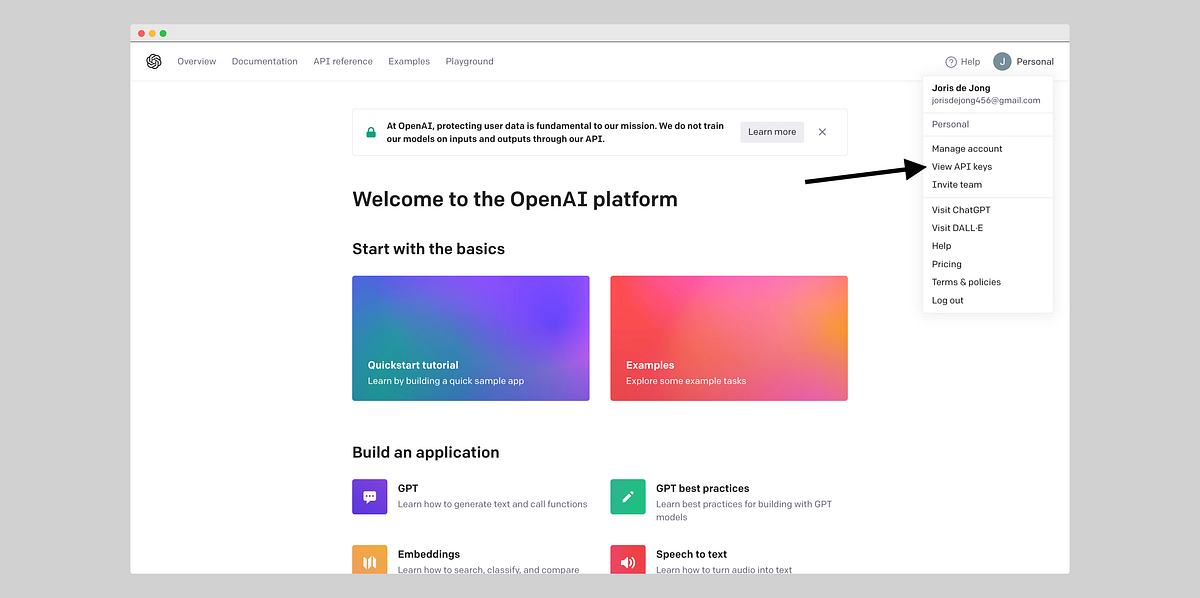Image resolution: width=1200 pixels, height=598 pixels.
Task: Dismiss the data protection banner
Action: click(822, 131)
